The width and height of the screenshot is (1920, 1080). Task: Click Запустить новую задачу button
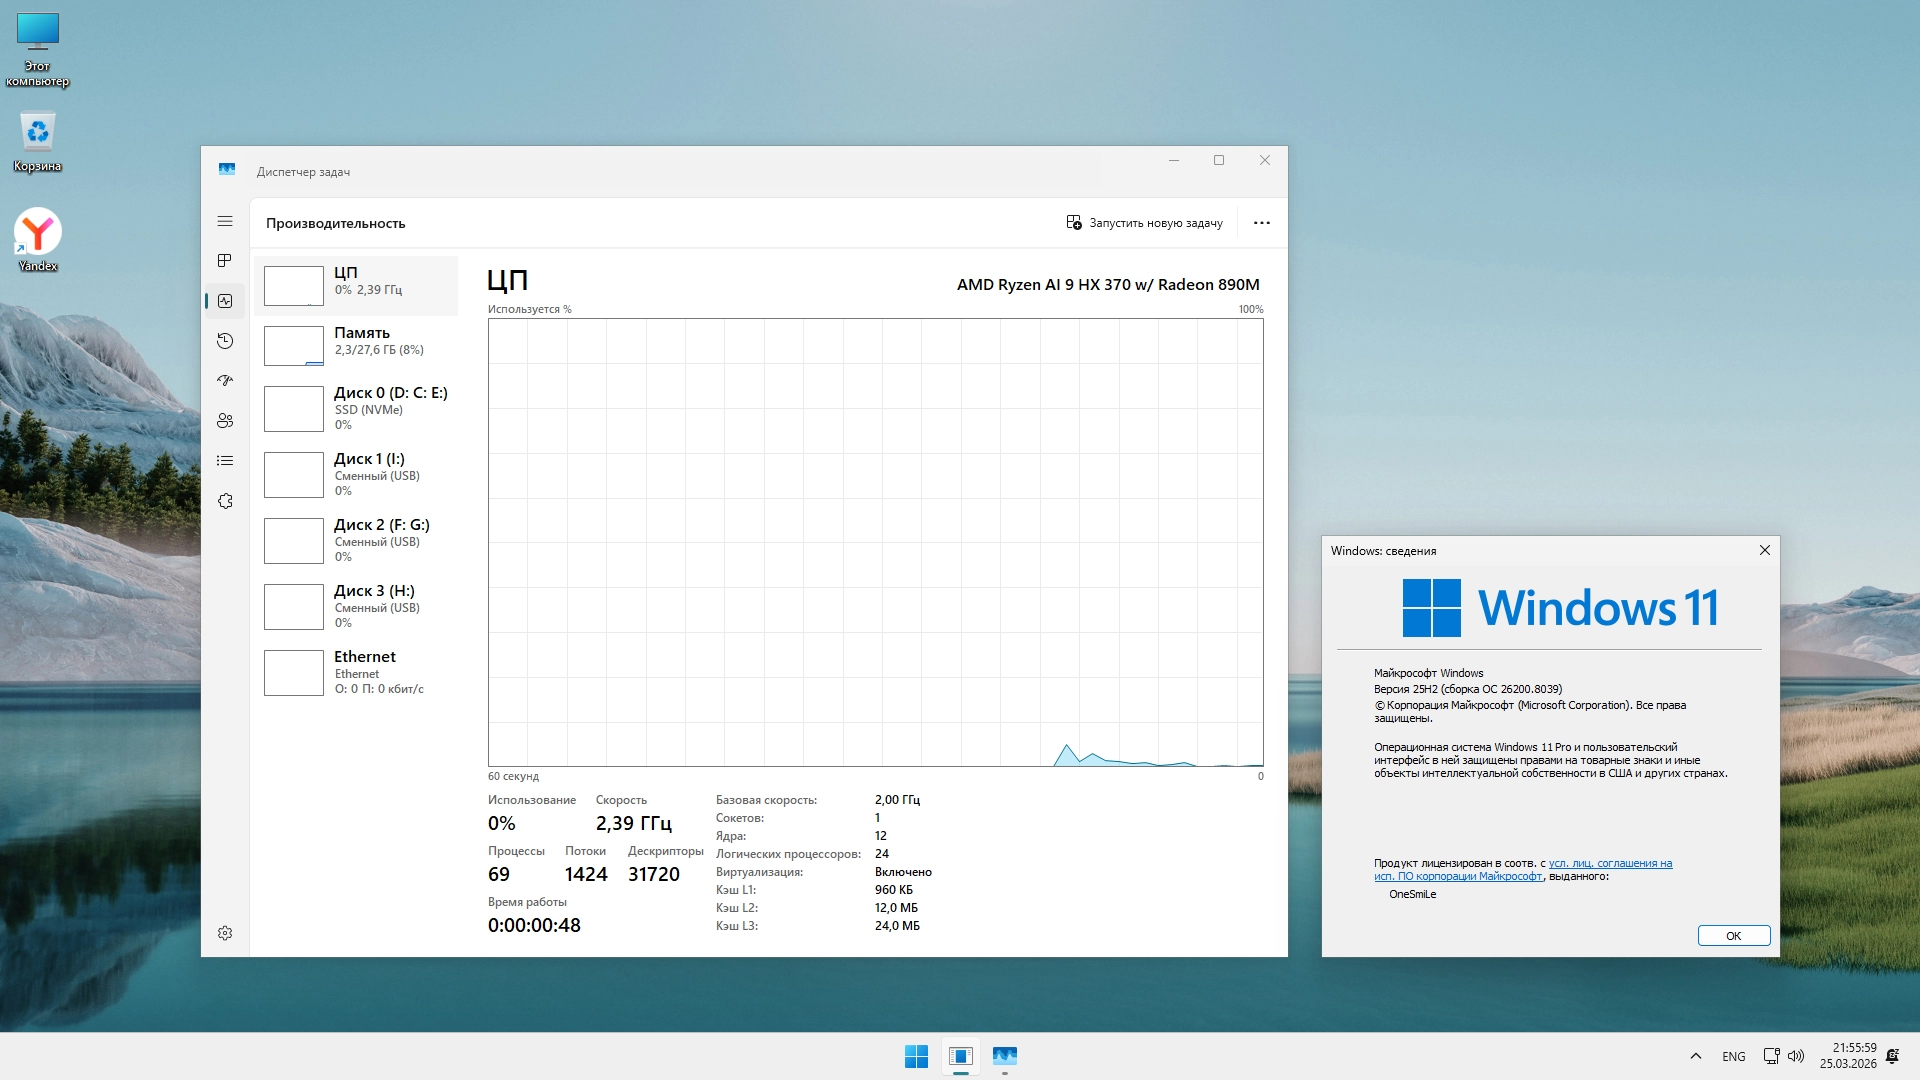(x=1144, y=223)
